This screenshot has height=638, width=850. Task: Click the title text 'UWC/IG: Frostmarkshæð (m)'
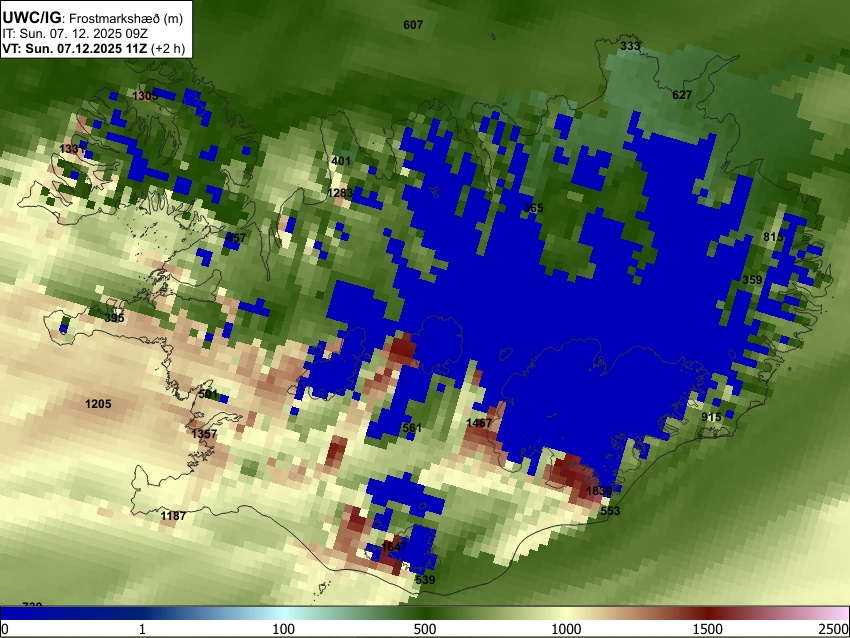click(x=93, y=18)
